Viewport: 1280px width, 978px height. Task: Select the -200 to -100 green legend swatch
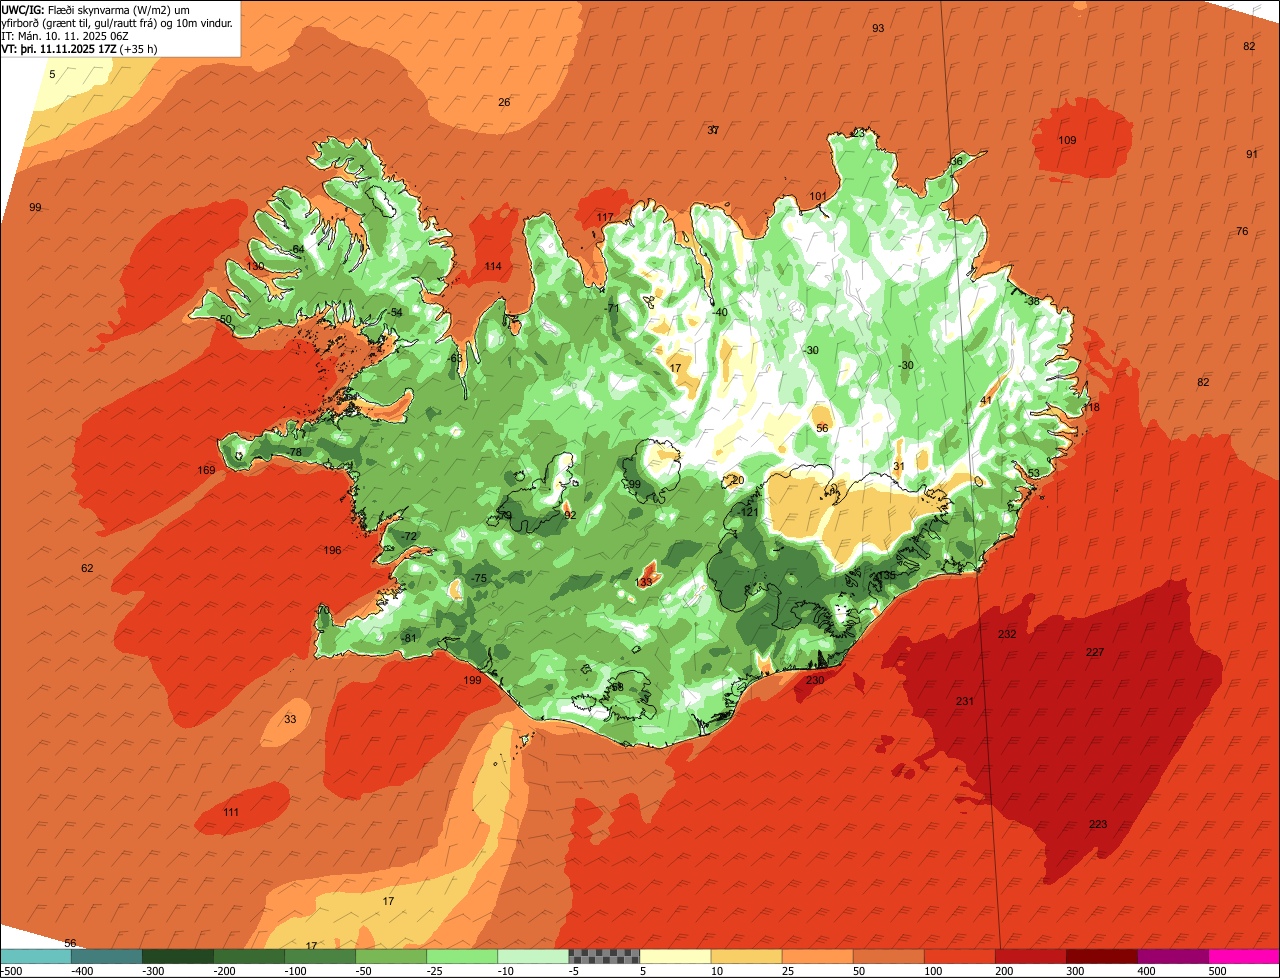click(249, 956)
